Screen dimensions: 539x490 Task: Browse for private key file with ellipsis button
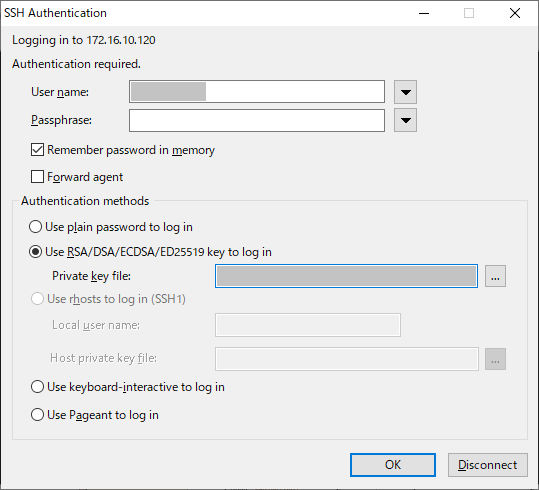pos(495,276)
